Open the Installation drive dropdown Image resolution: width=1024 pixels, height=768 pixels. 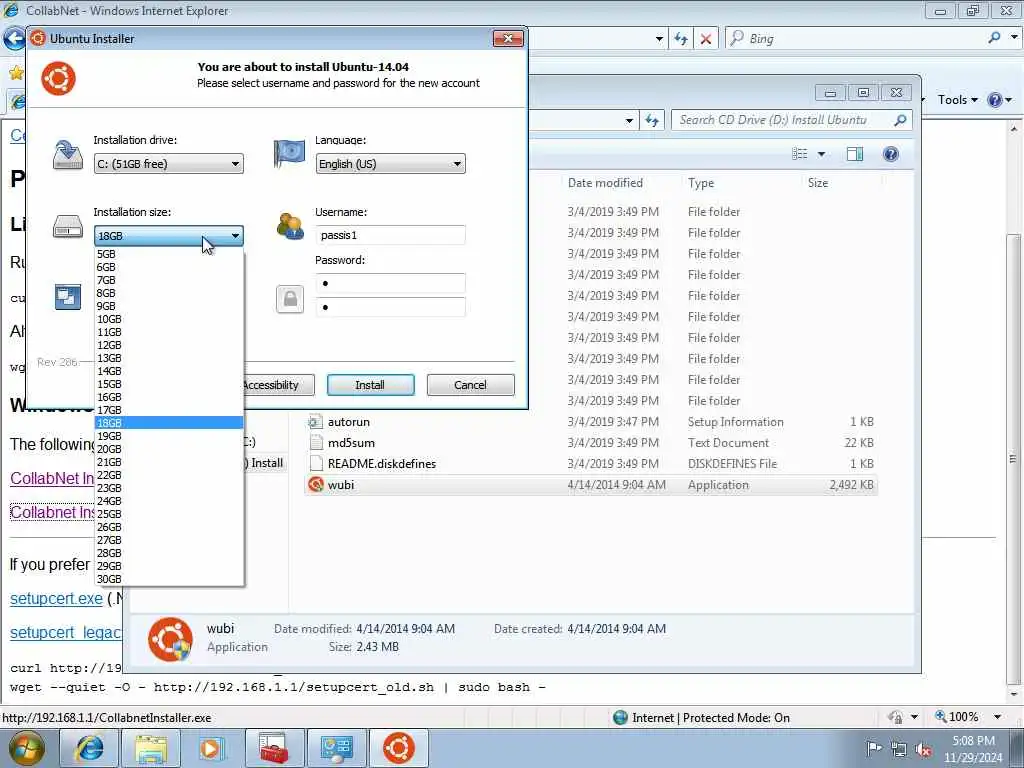tap(168, 164)
